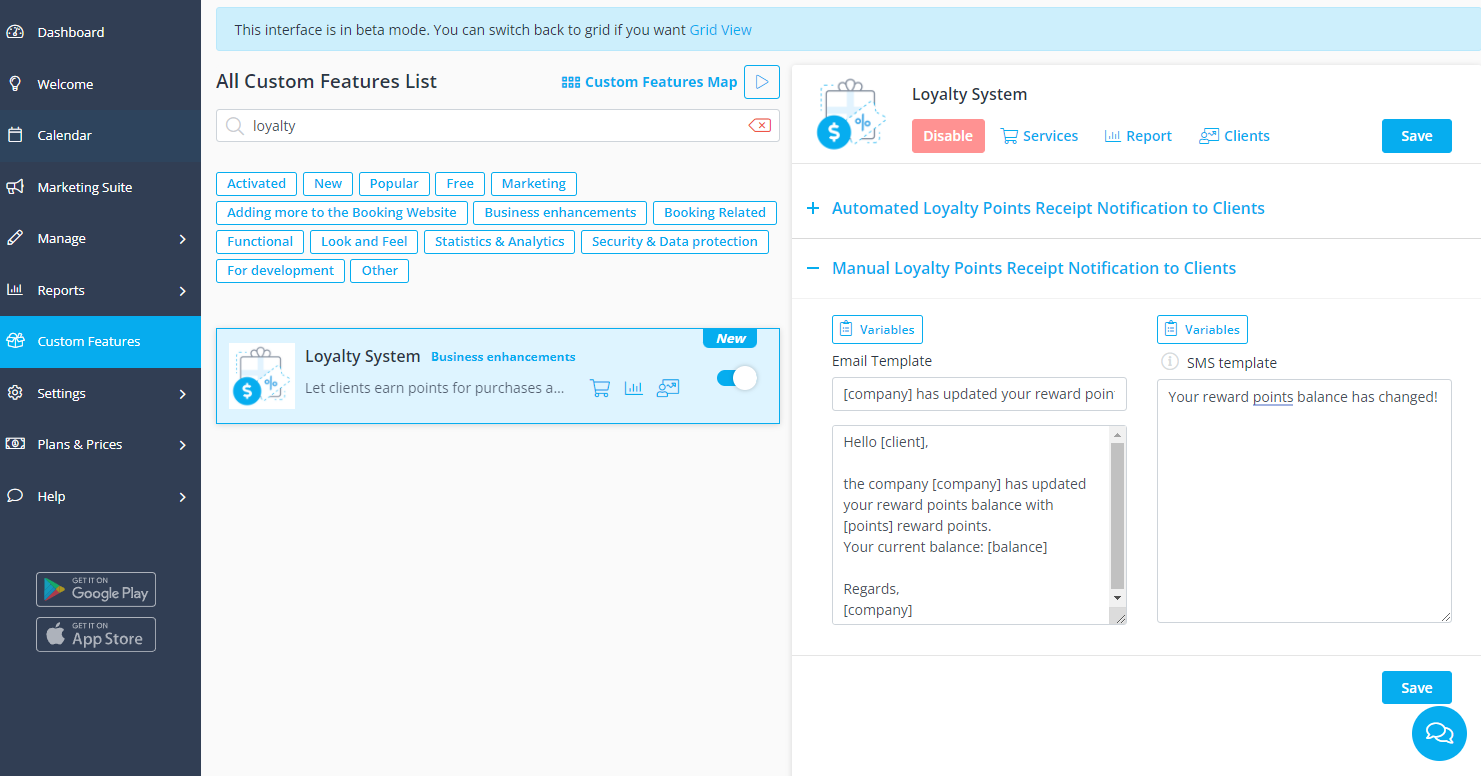Click the red Disable button
This screenshot has height=776, width=1481.
pyautogui.click(x=947, y=136)
